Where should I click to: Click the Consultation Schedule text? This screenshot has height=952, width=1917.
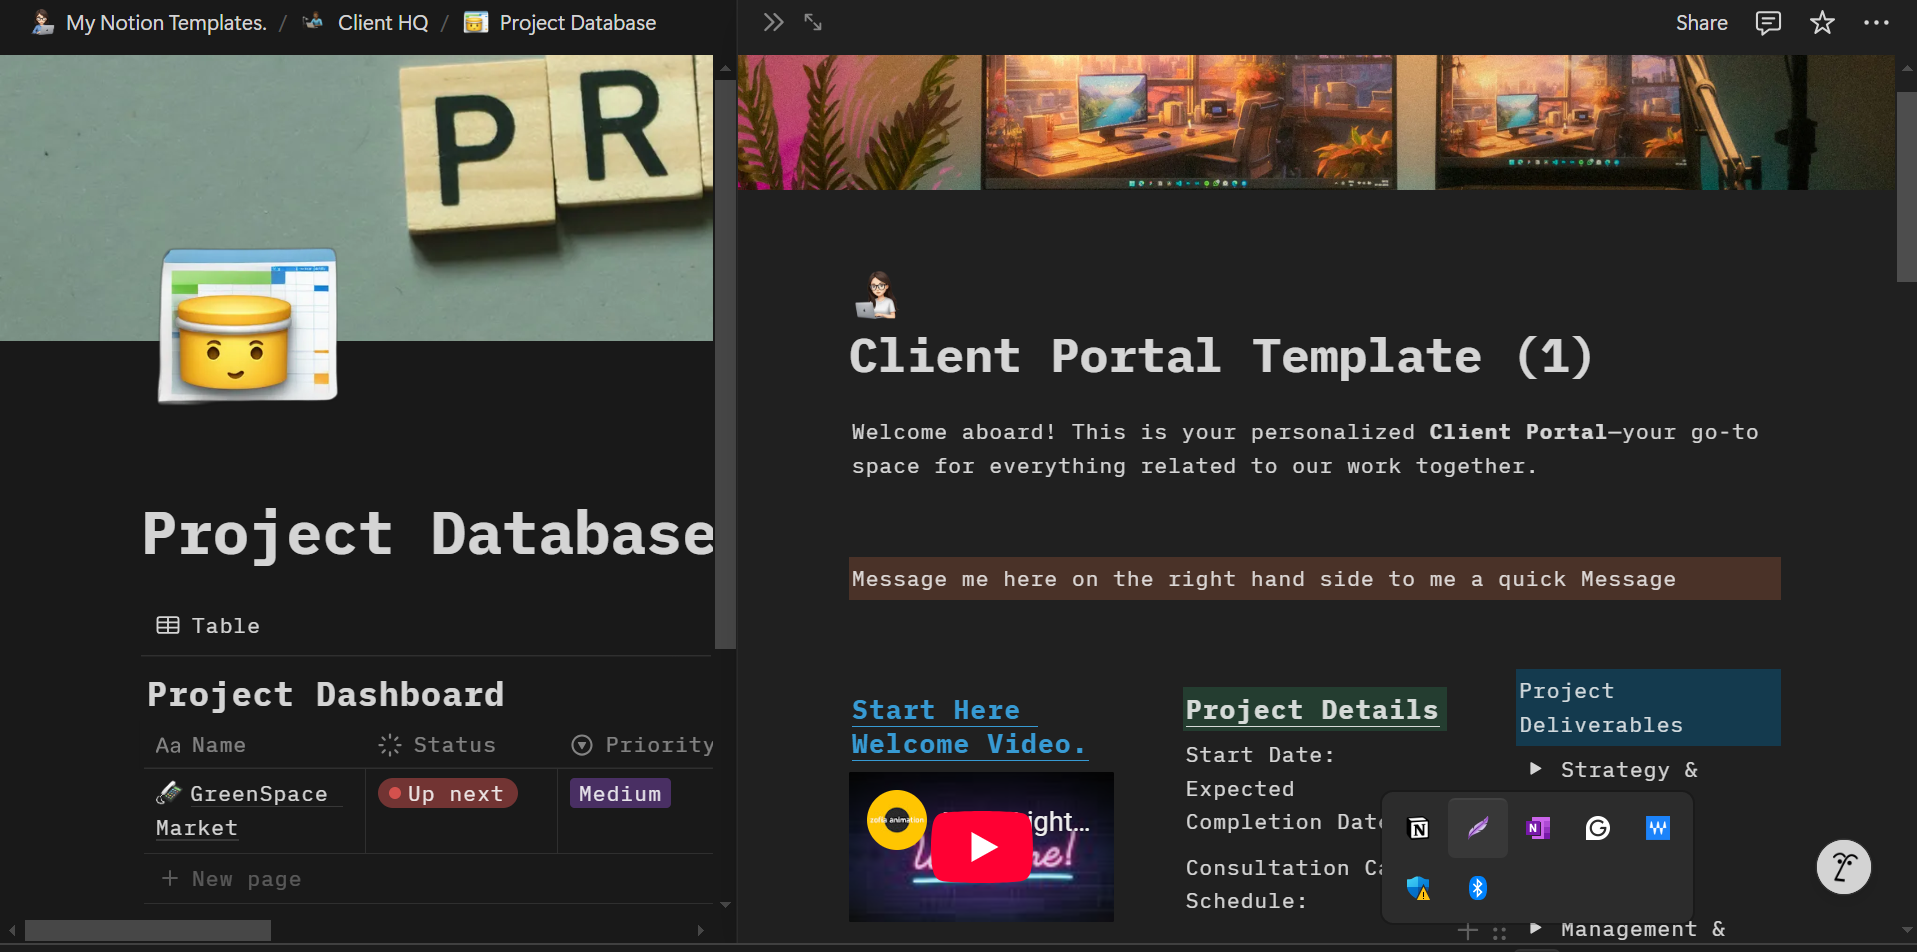point(1284,884)
